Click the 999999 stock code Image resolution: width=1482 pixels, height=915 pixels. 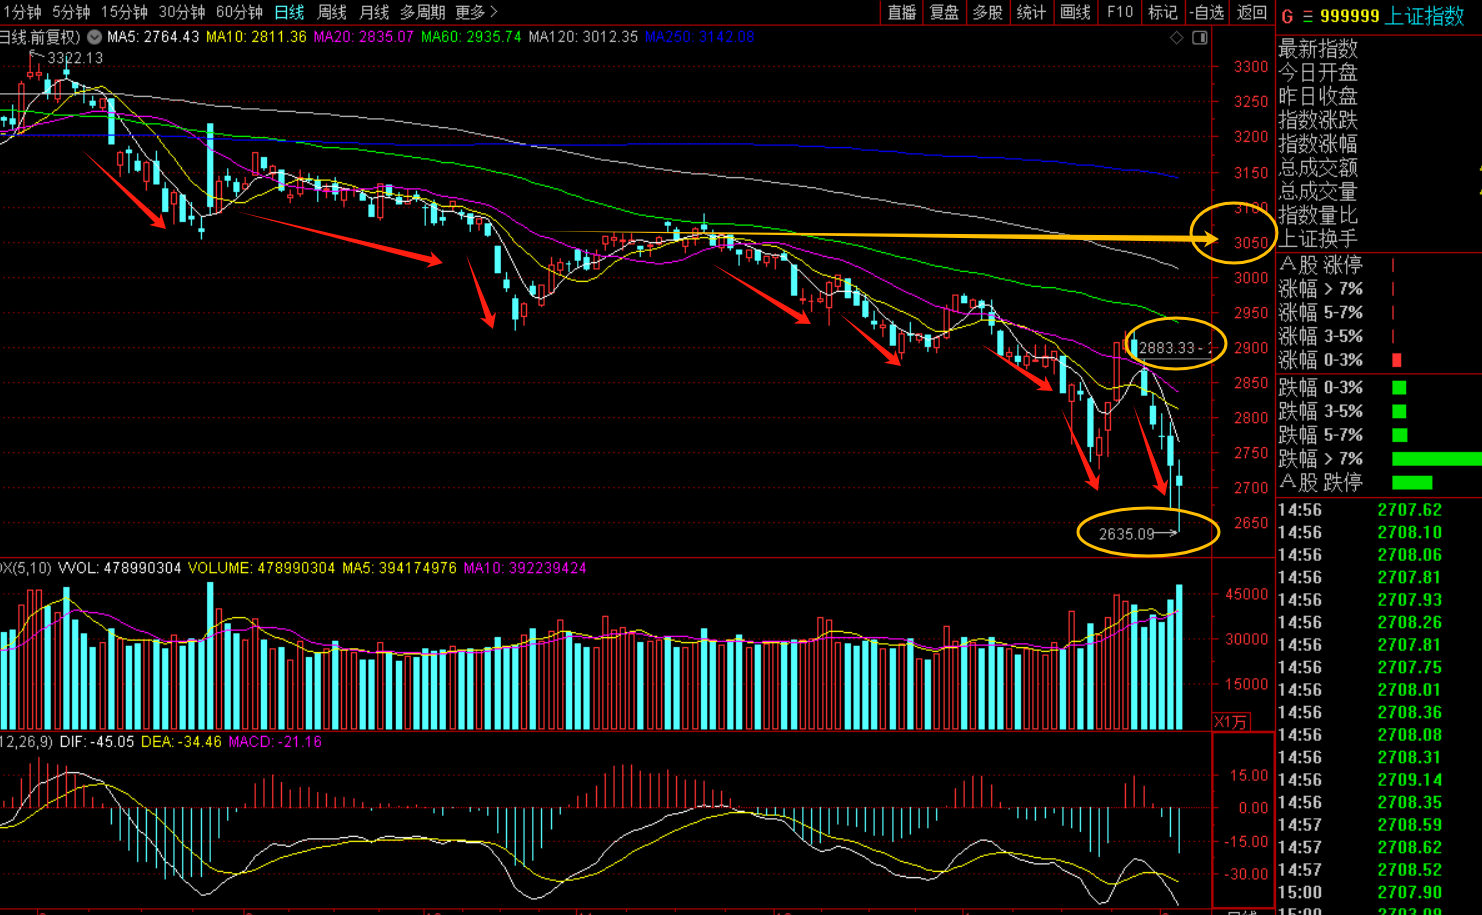[x=1350, y=16]
